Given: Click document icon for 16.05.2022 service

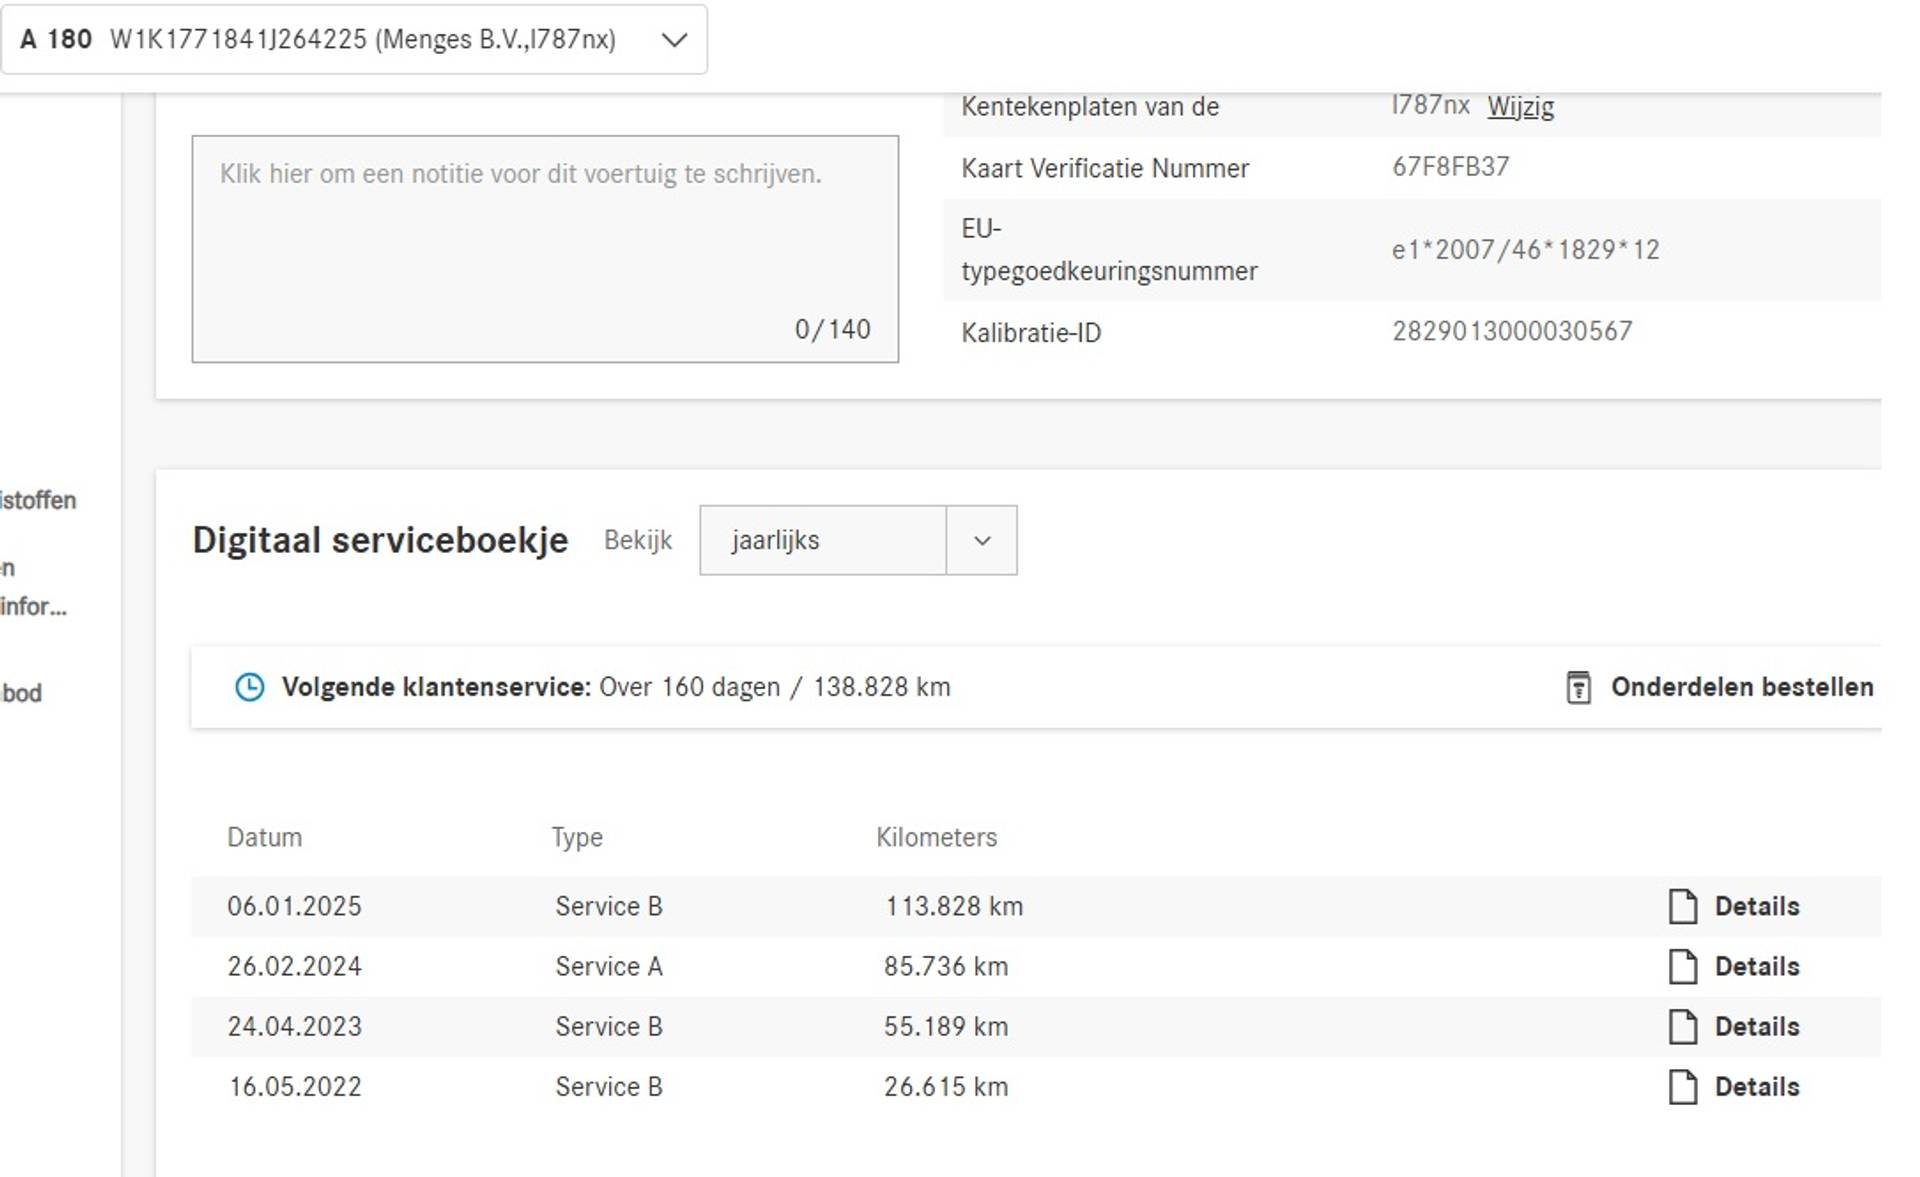Looking at the screenshot, I should click(x=1683, y=1086).
